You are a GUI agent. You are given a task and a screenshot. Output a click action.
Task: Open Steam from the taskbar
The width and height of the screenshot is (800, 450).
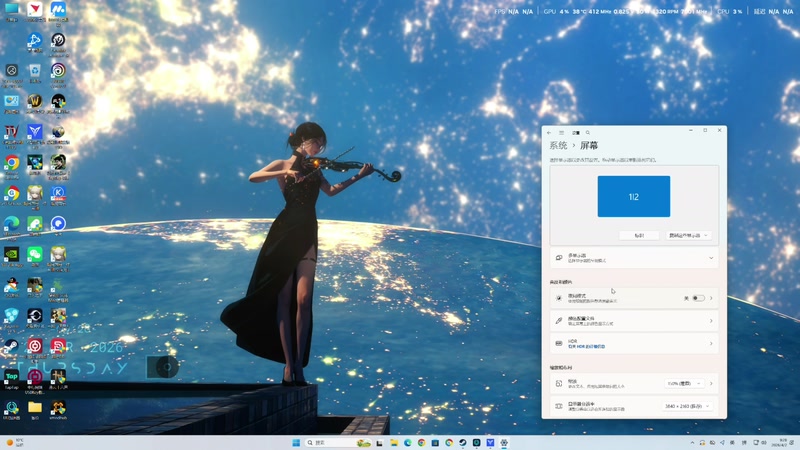[463, 443]
